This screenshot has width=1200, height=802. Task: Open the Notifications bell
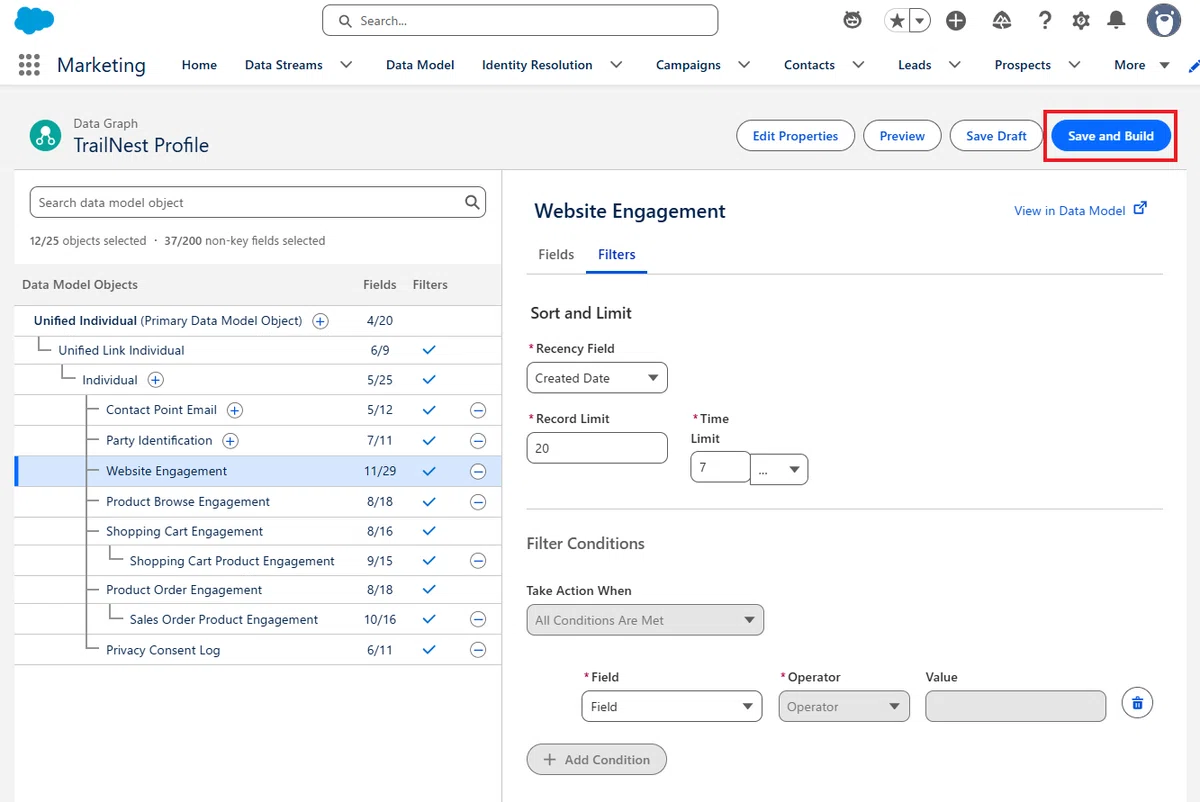(1117, 20)
